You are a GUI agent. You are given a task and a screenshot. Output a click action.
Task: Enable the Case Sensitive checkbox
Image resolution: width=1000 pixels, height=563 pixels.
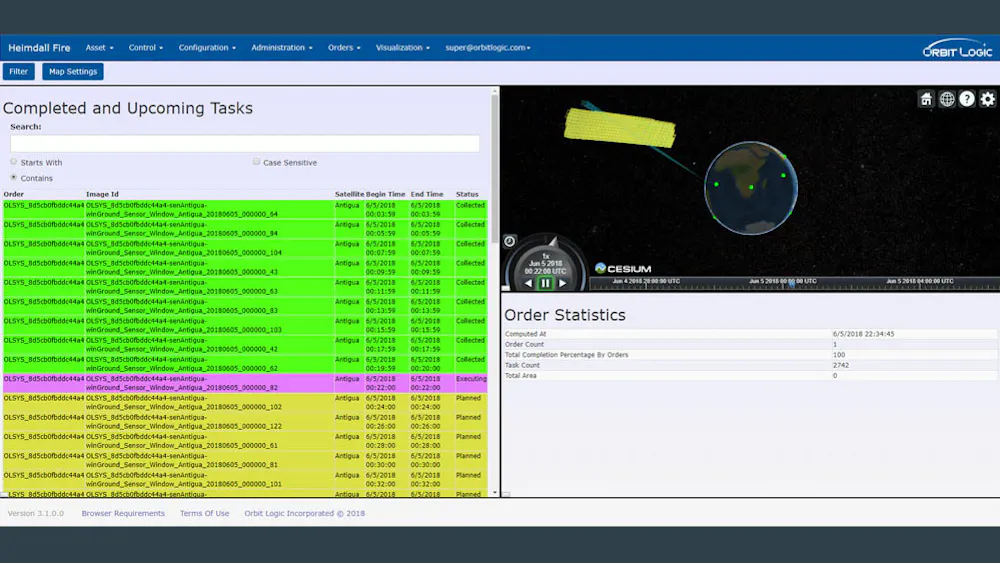pos(256,162)
